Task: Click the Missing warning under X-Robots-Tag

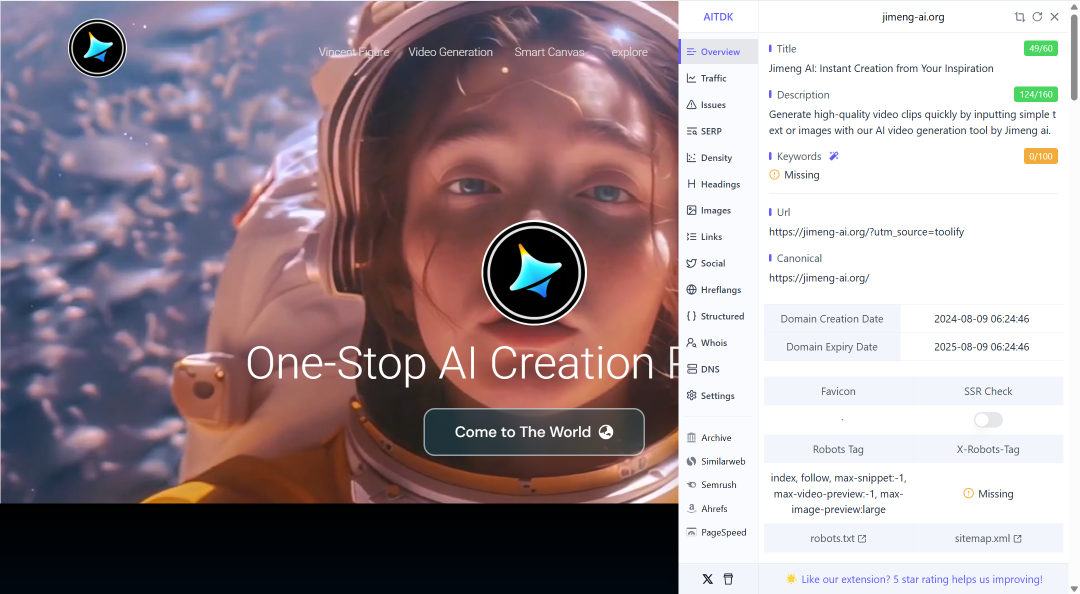Action: [988, 493]
